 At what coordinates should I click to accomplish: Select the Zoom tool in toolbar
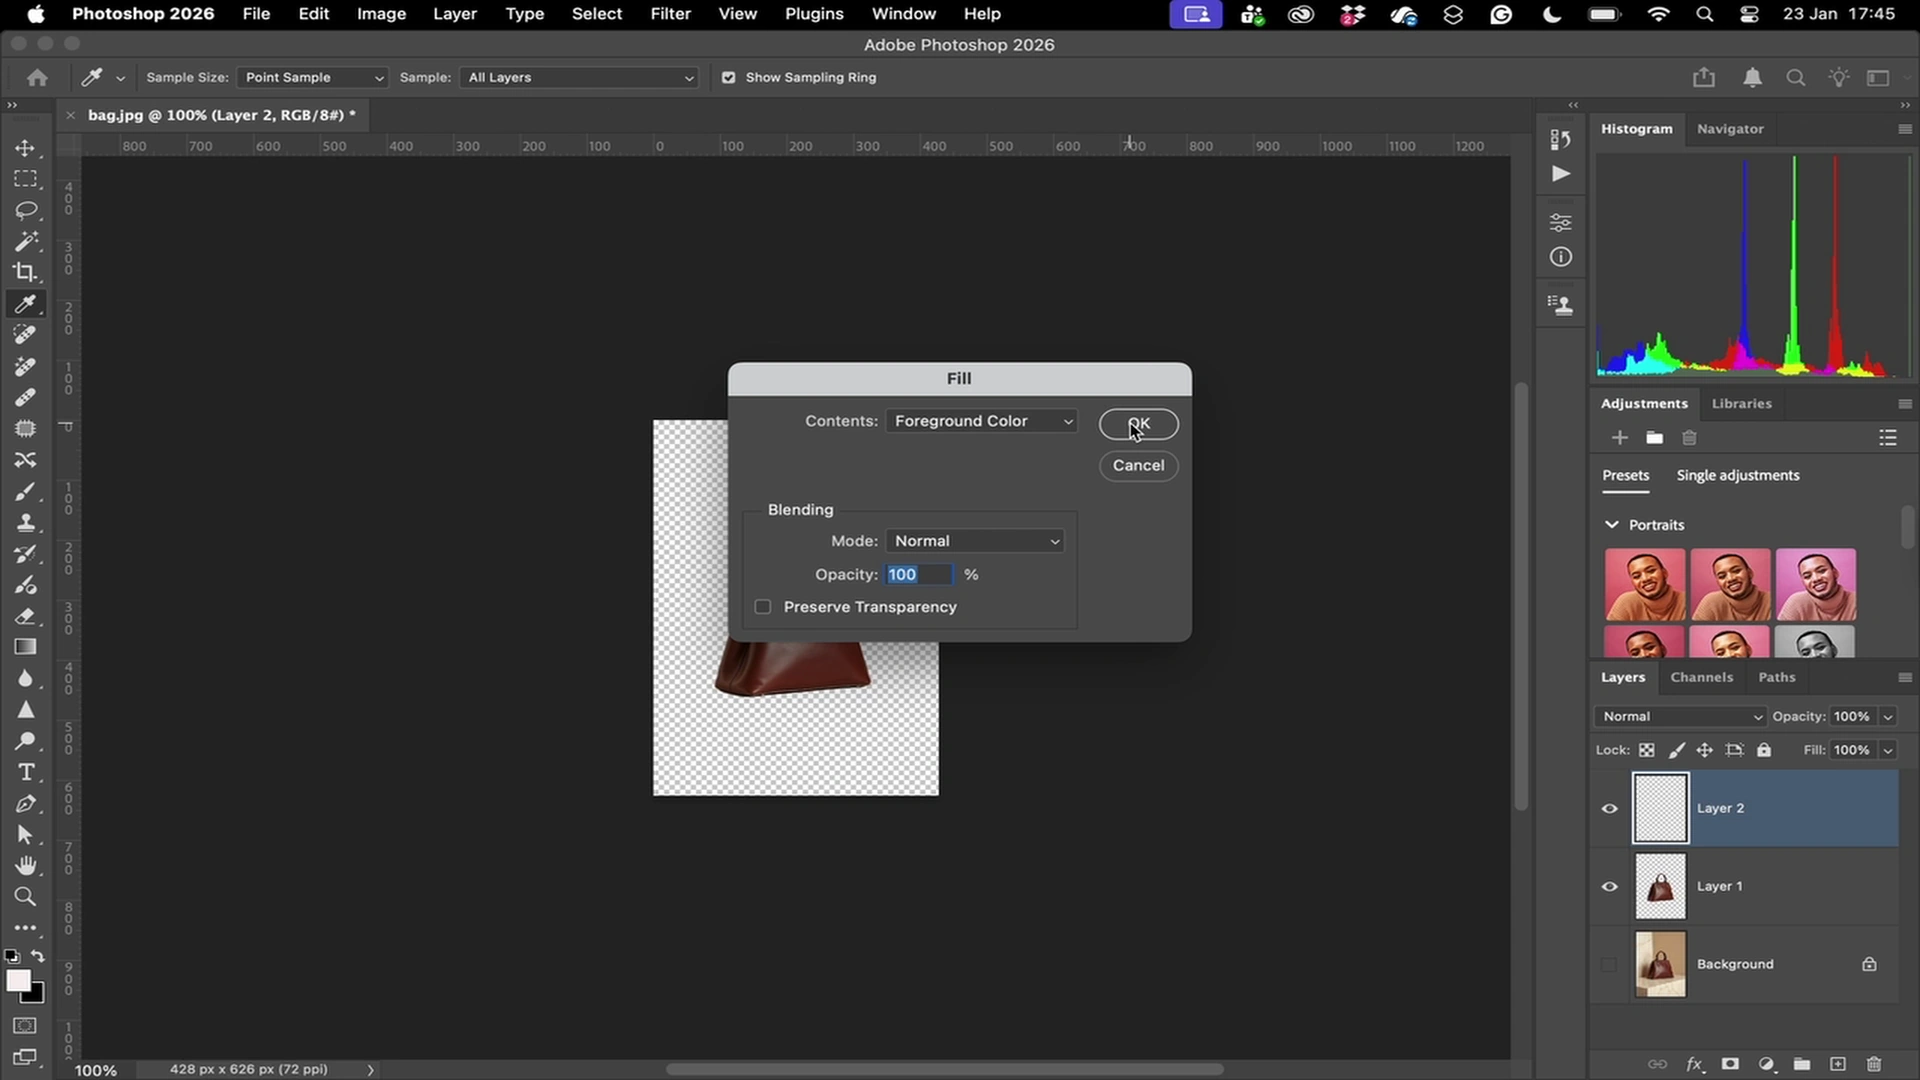(x=25, y=897)
